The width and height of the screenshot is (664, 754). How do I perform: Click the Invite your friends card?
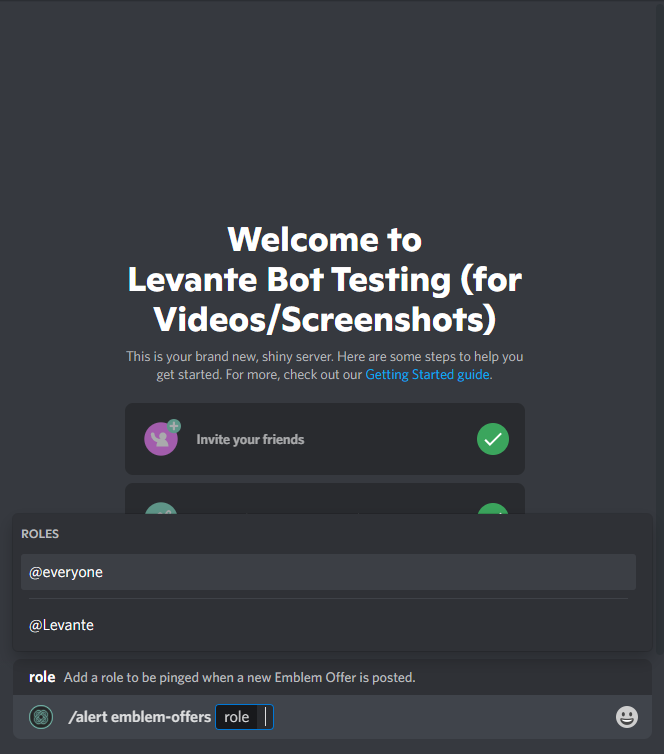325,439
